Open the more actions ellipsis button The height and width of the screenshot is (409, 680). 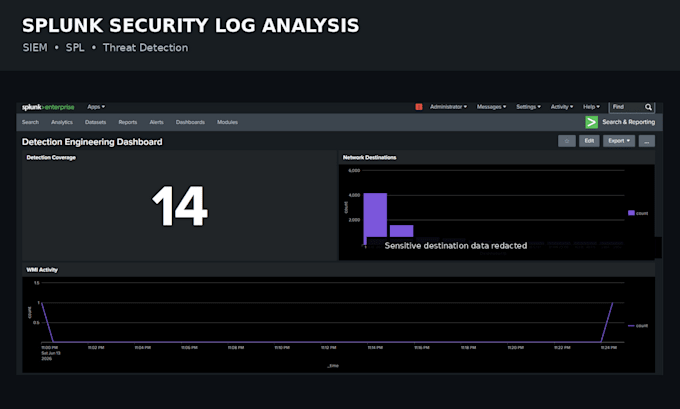(647, 141)
